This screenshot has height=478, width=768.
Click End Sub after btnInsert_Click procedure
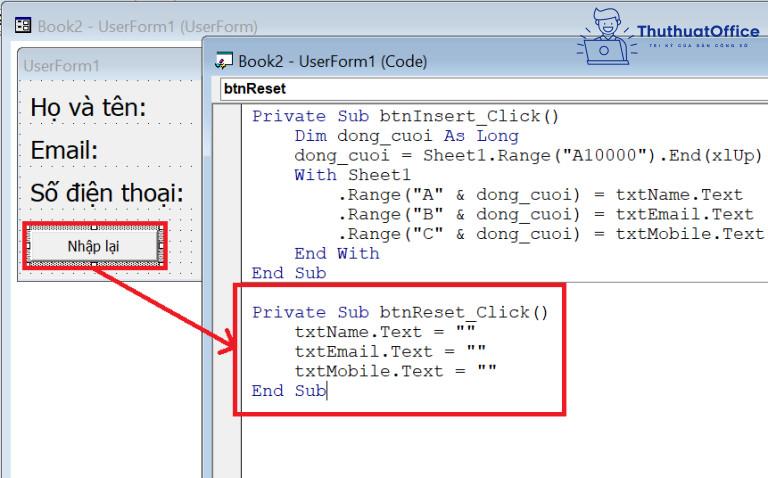coord(289,273)
